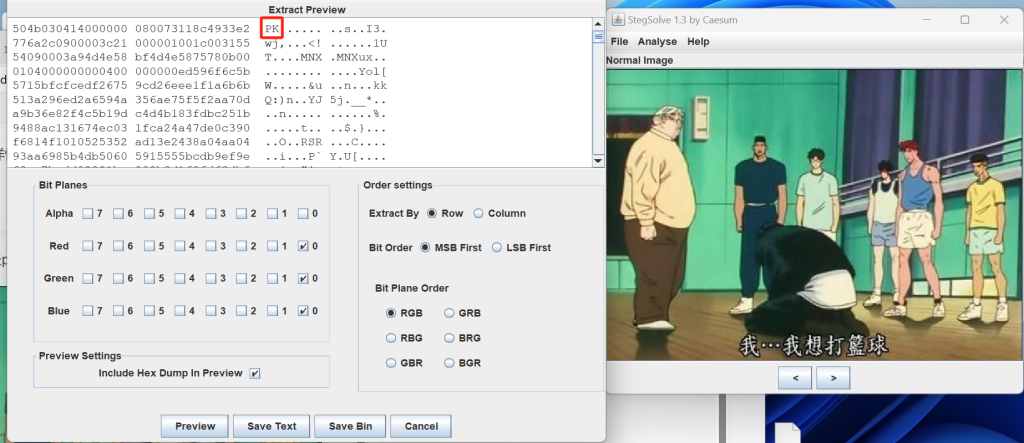
Task: Enable the Alpha bit plane 7 checkbox
Action: click(x=89, y=213)
